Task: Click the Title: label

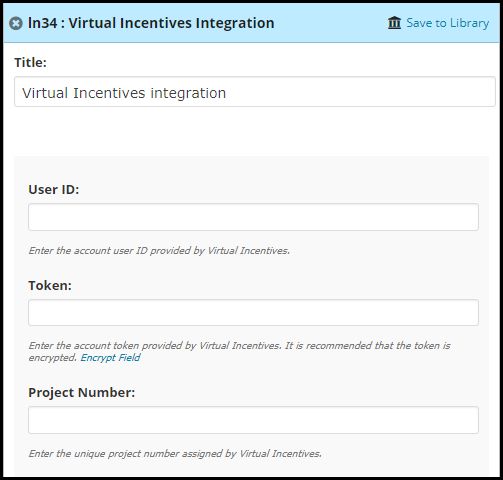Action: [x=30, y=63]
